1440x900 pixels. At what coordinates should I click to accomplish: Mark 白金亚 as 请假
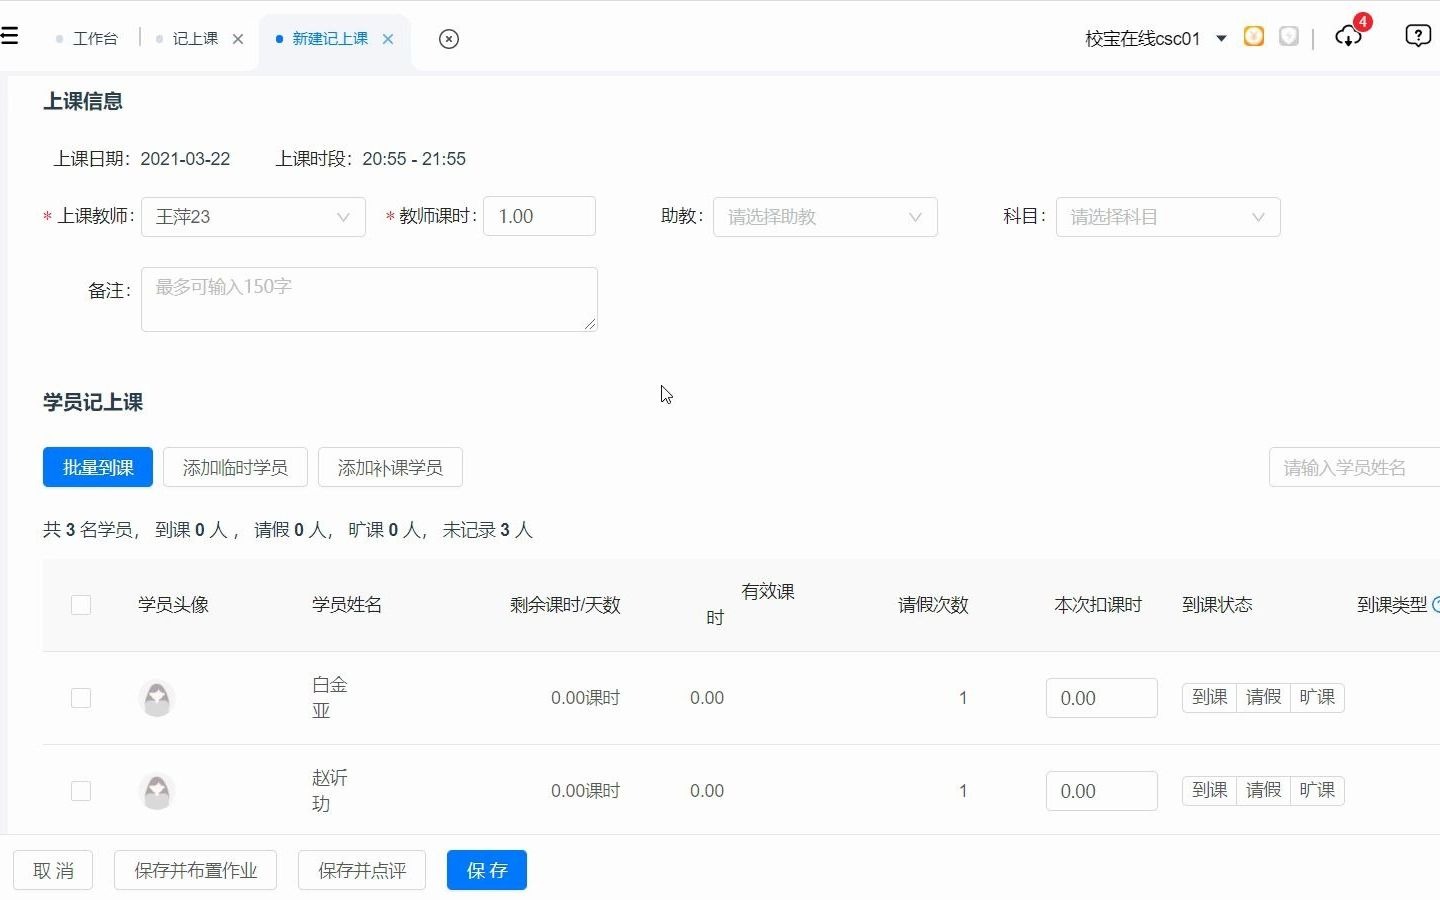tap(1264, 697)
